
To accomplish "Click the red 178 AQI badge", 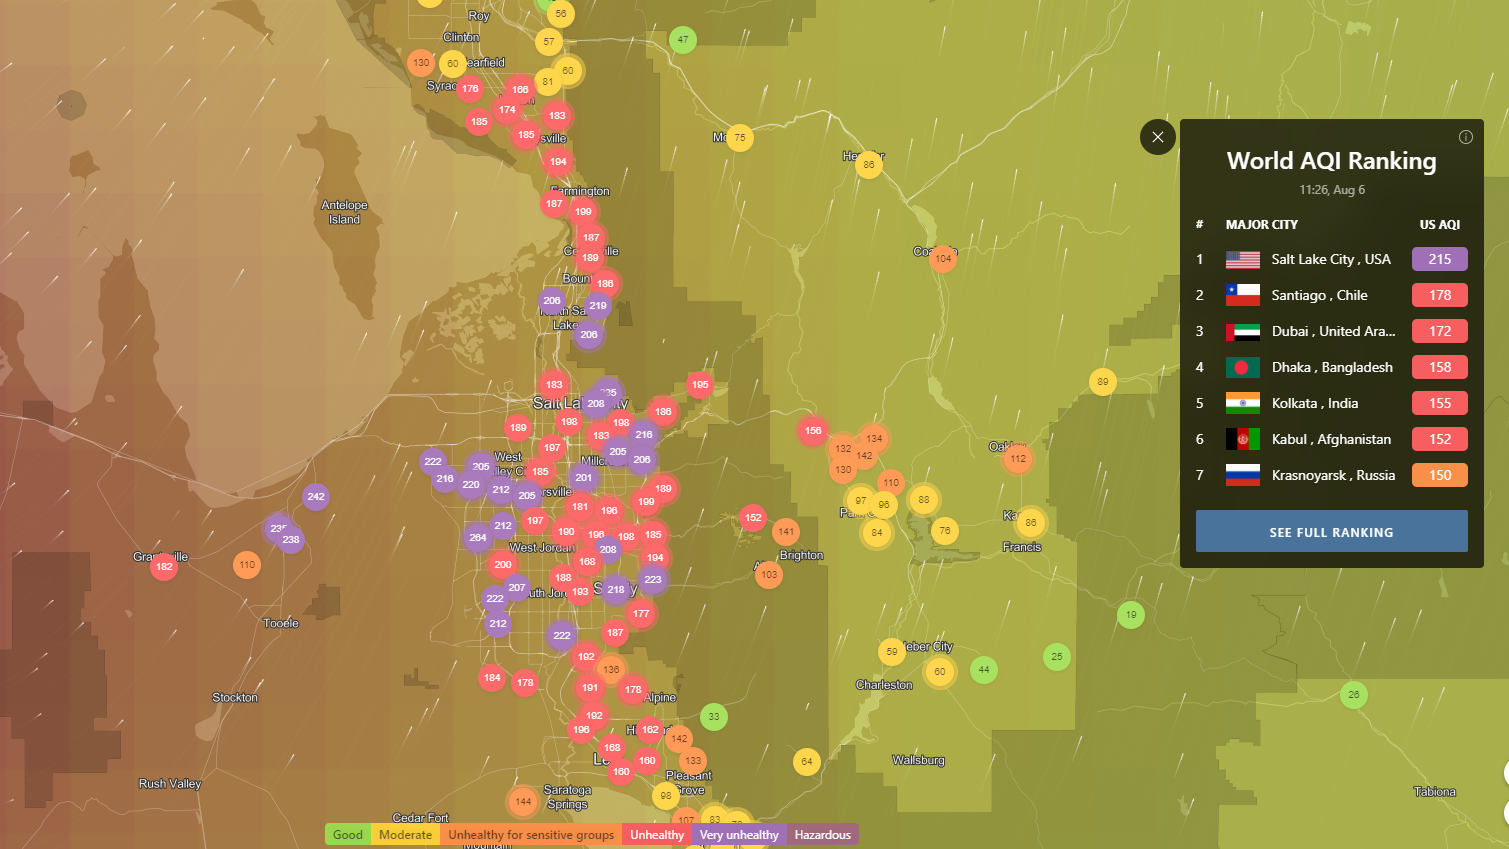I will [1440, 295].
